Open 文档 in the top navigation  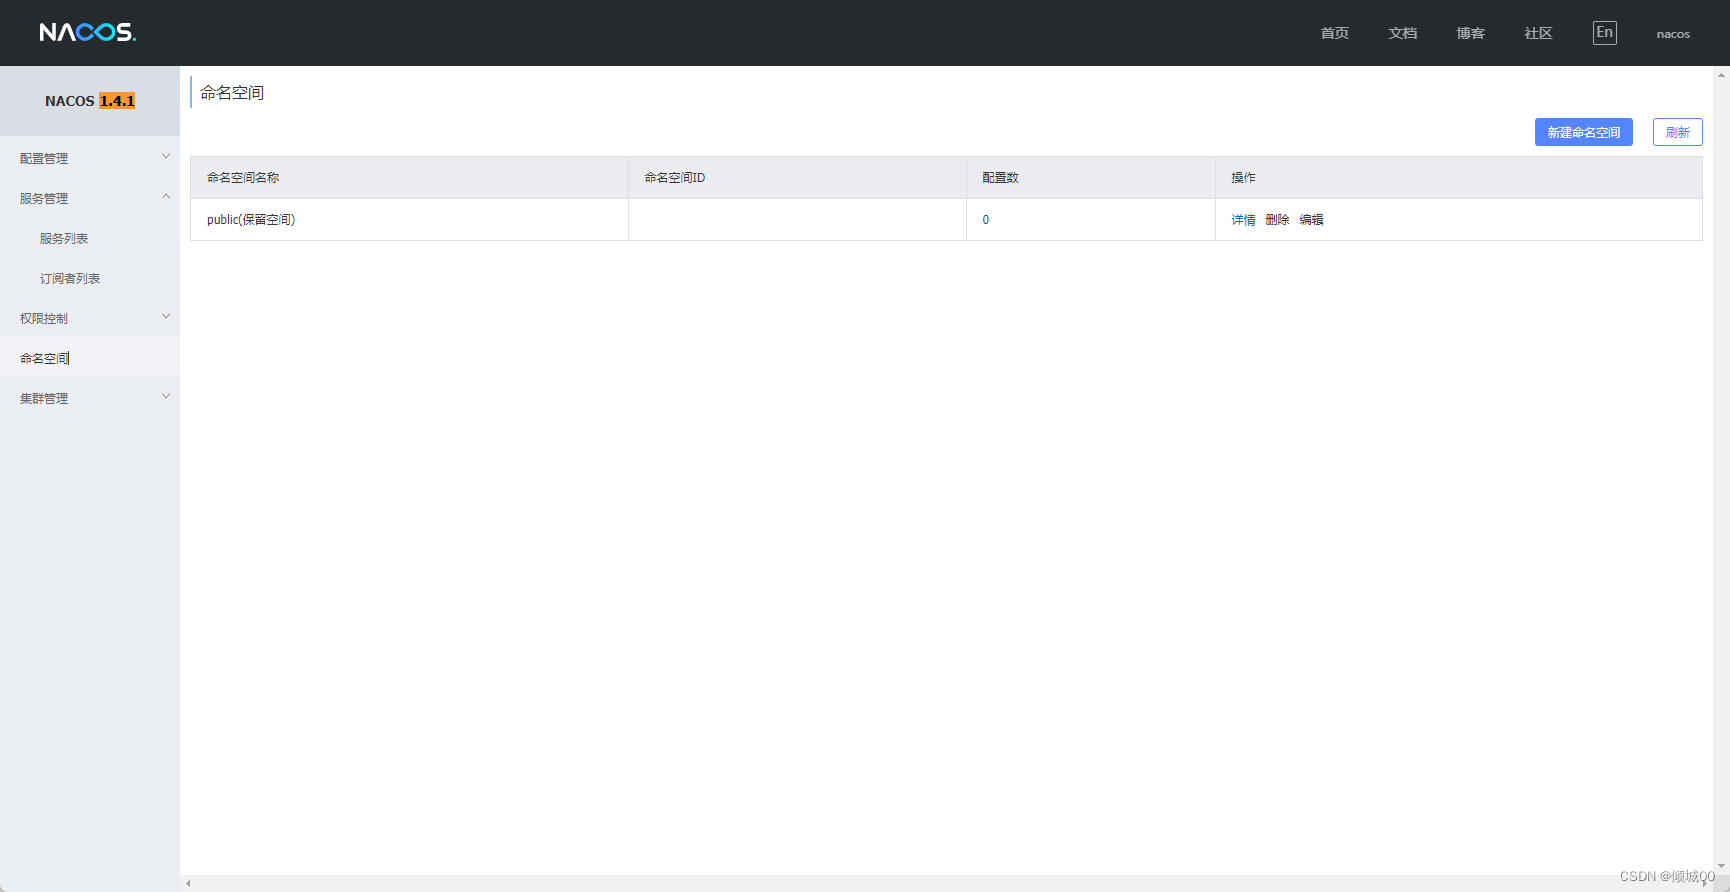click(1402, 33)
